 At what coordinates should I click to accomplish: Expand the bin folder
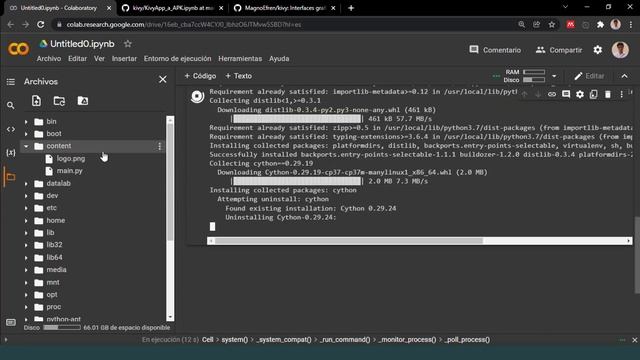[26, 122]
